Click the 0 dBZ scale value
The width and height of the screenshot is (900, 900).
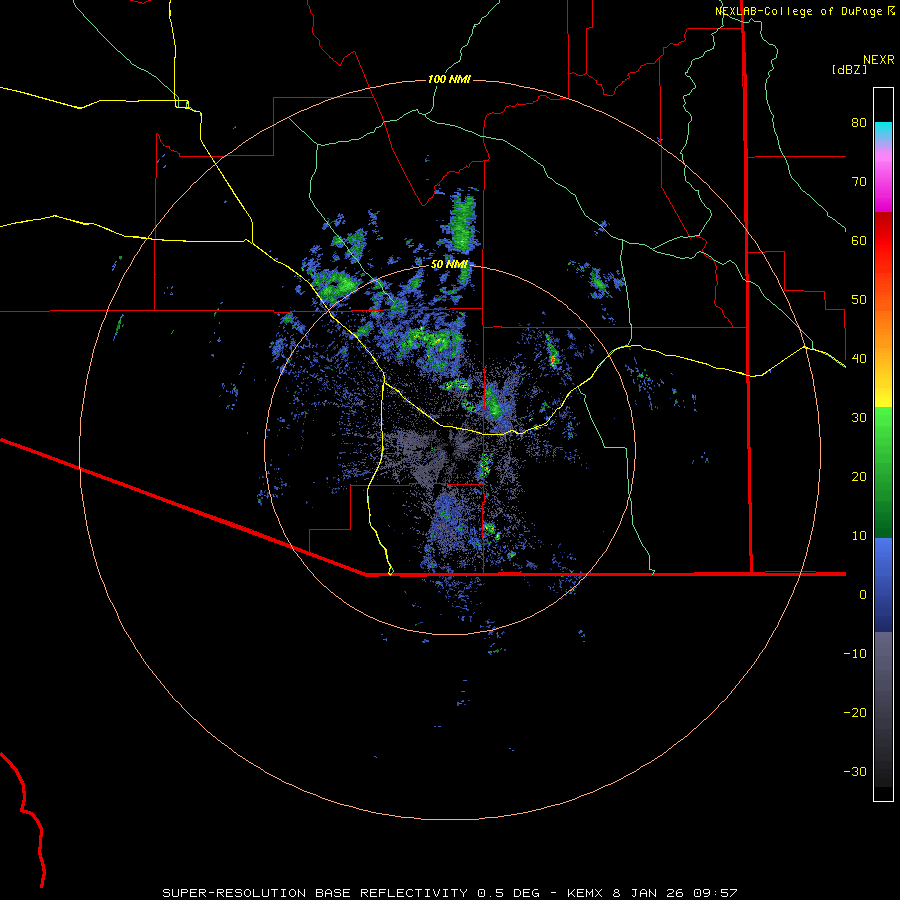tap(863, 595)
